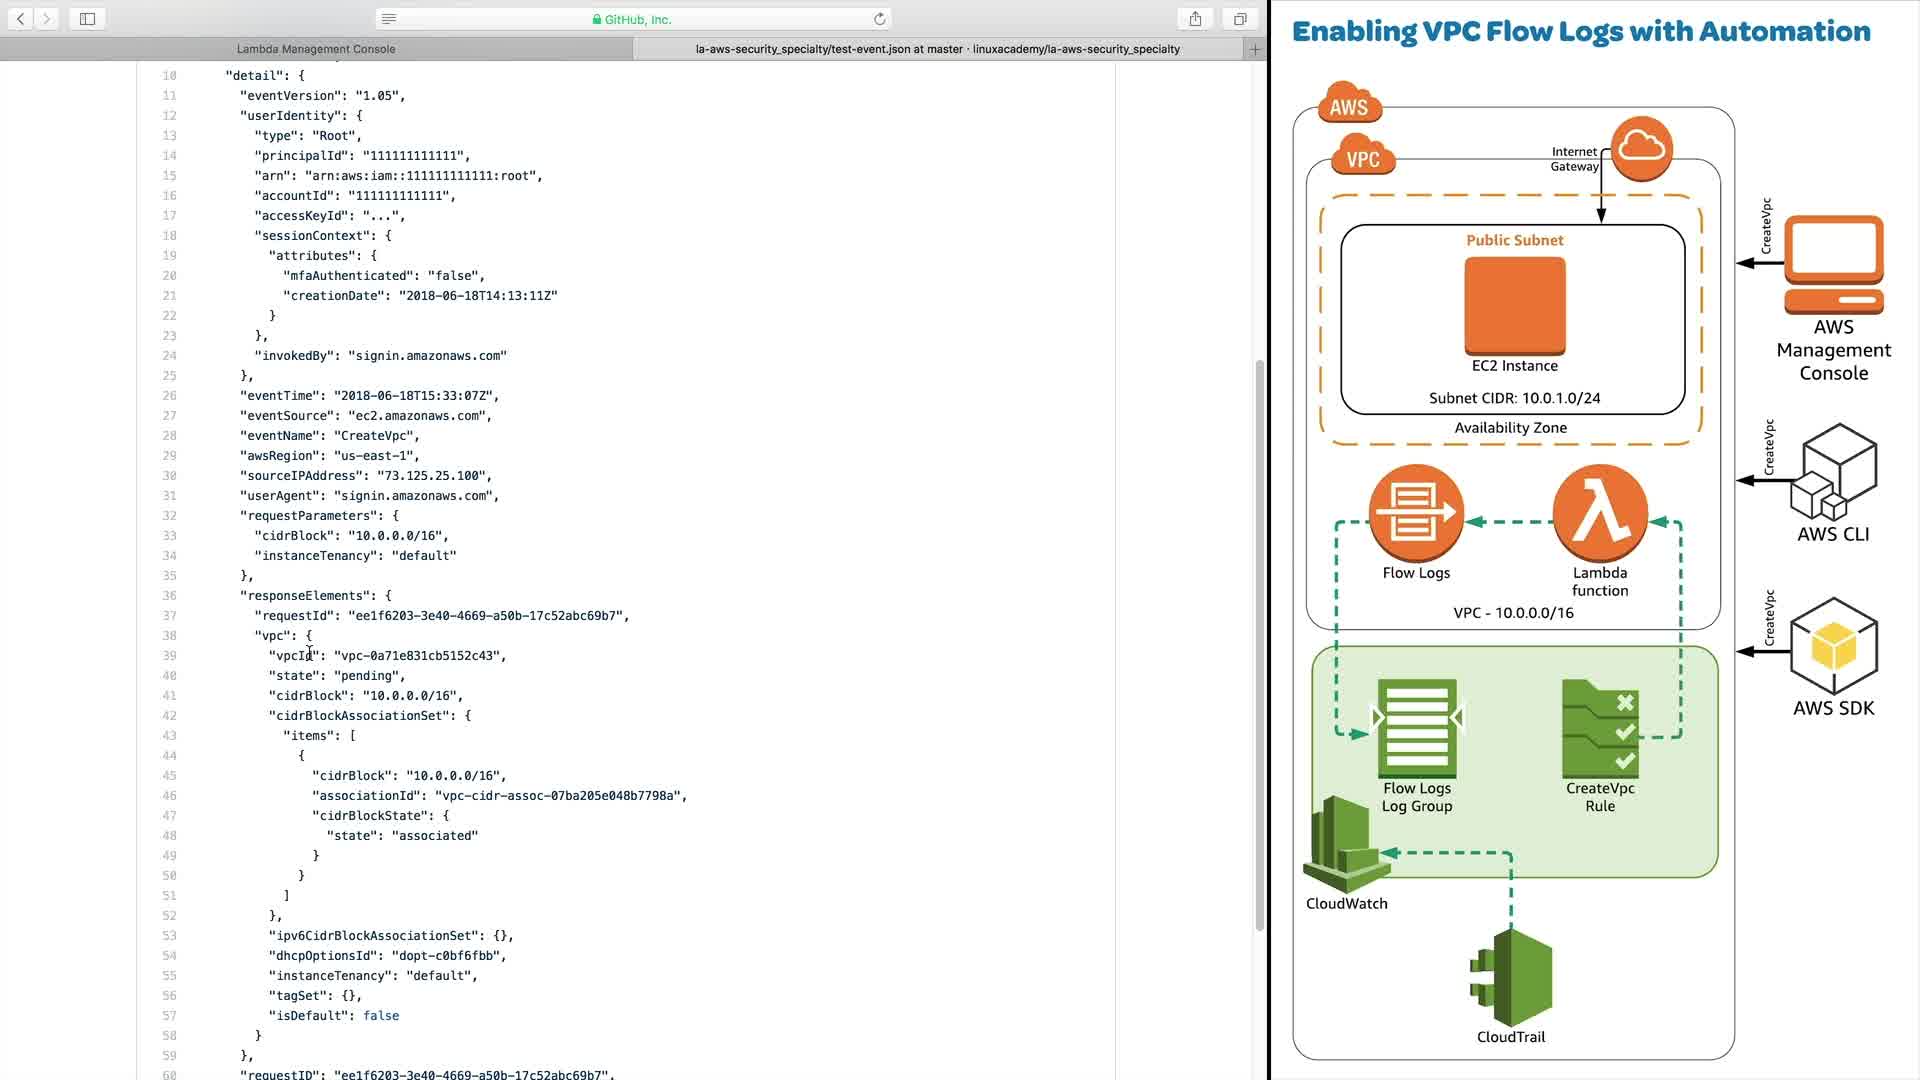Click the show all tabs icon
Image resolution: width=1920 pixels, height=1080 pixels.
point(1240,19)
